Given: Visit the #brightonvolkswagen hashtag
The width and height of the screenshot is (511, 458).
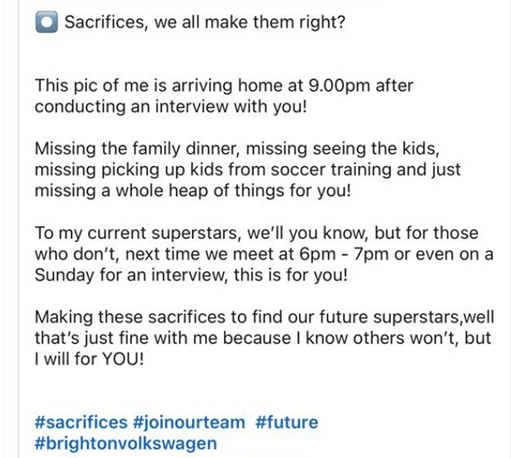Looking at the screenshot, I should click(x=126, y=443).
